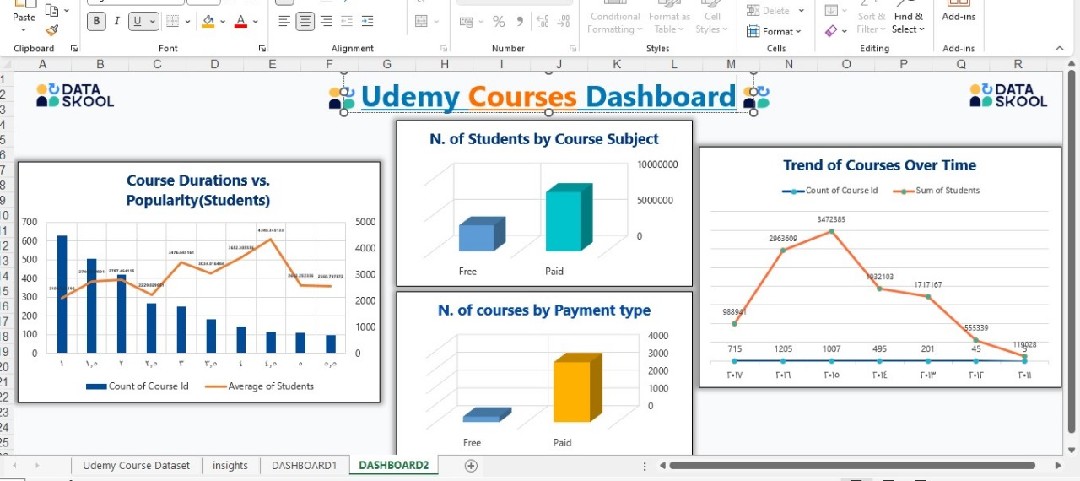
Task: Open Number format dialog launcher
Action: point(573,48)
